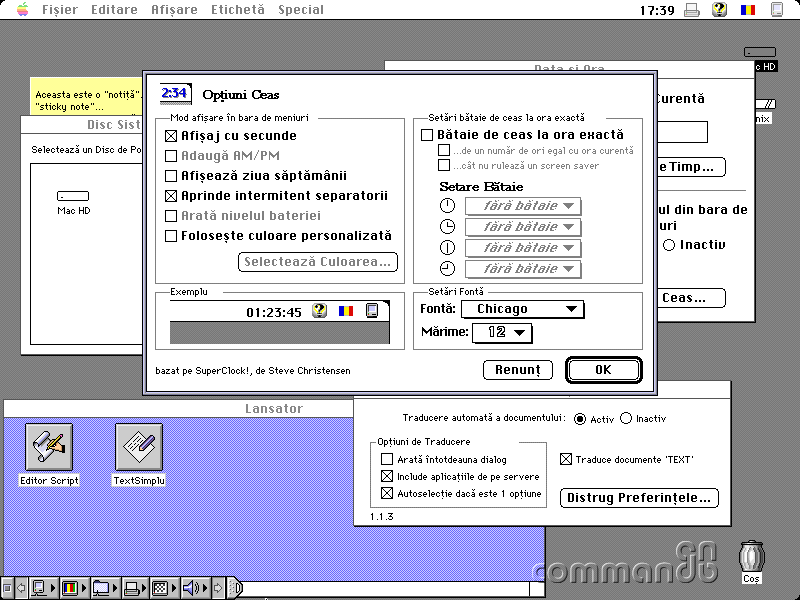
Task: Open the fourth fără bătaie popup
Action: [x=523, y=269]
